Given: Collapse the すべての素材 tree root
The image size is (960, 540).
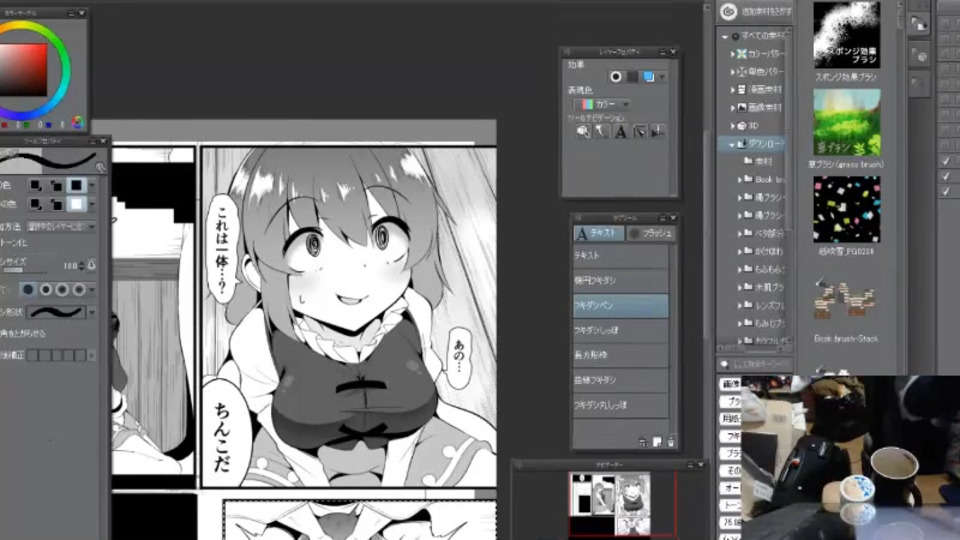Looking at the screenshot, I should tap(725, 37).
